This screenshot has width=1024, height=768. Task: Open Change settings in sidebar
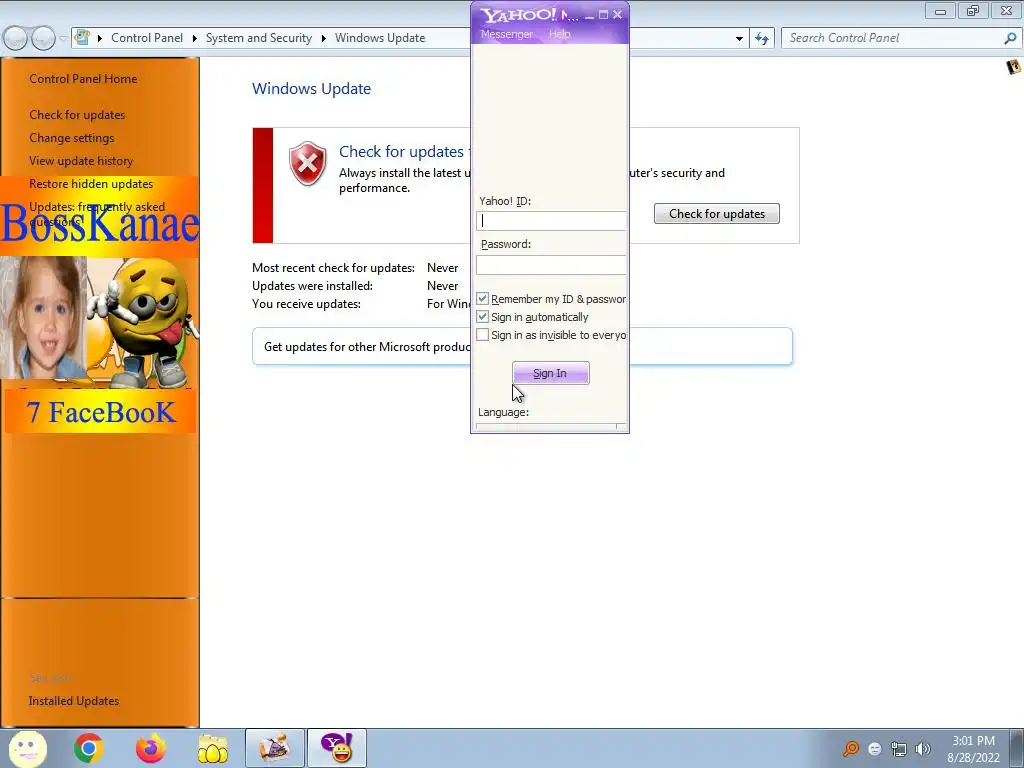(x=72, y=138)
